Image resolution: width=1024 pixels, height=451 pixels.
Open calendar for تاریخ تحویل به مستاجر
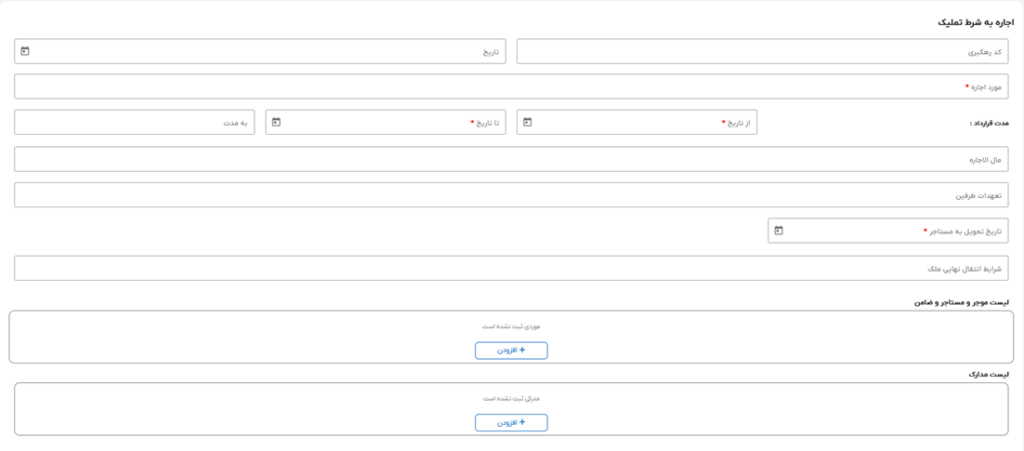(779, 232)
